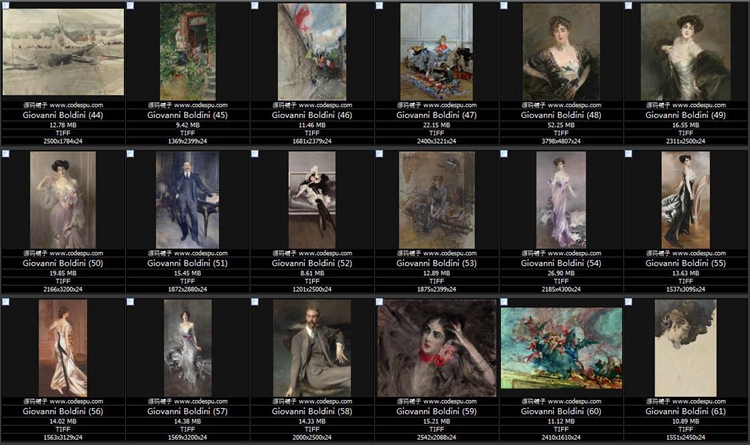Select the file name 'Giovanni Boldini (55)'
This screenshot has width=750, height=445.
tap(685, 263)
